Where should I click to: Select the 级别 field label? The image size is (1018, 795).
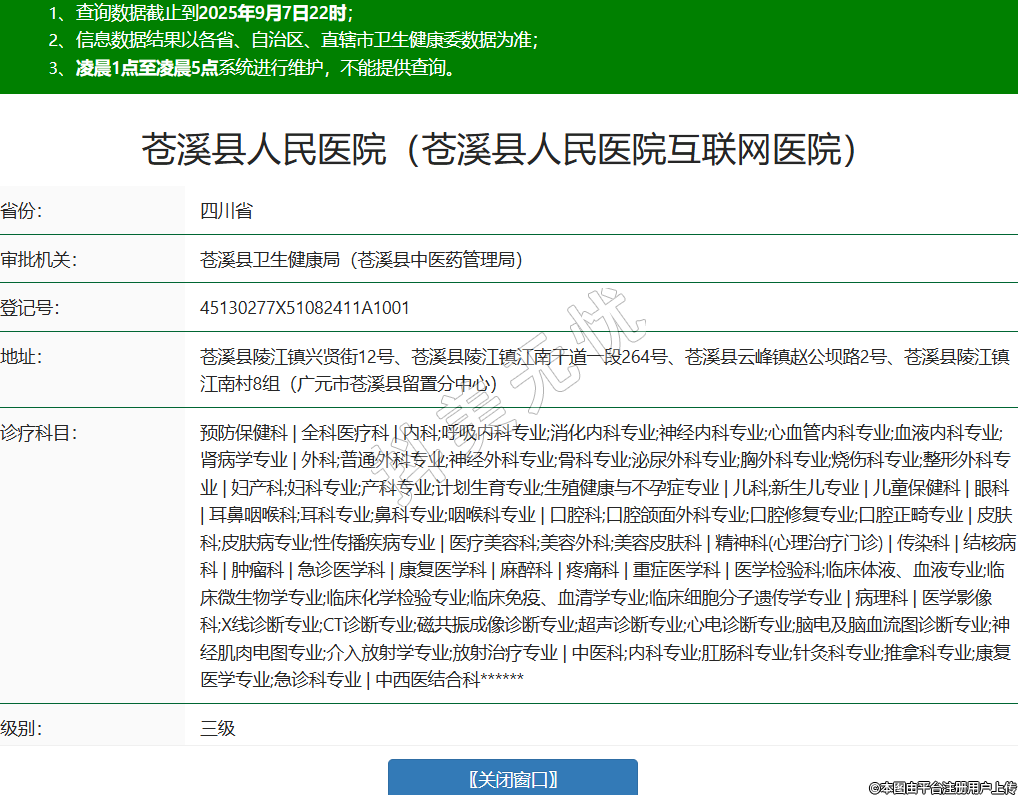tap(22, 728)
